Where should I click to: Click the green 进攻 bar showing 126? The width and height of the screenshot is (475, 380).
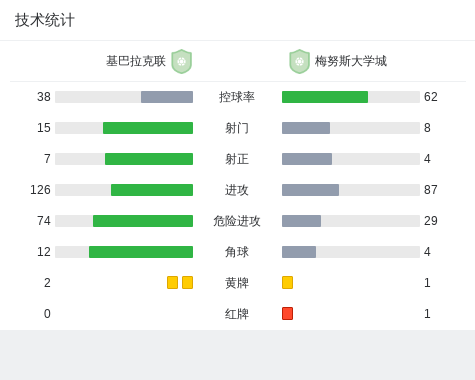click(x=152, y=190)
